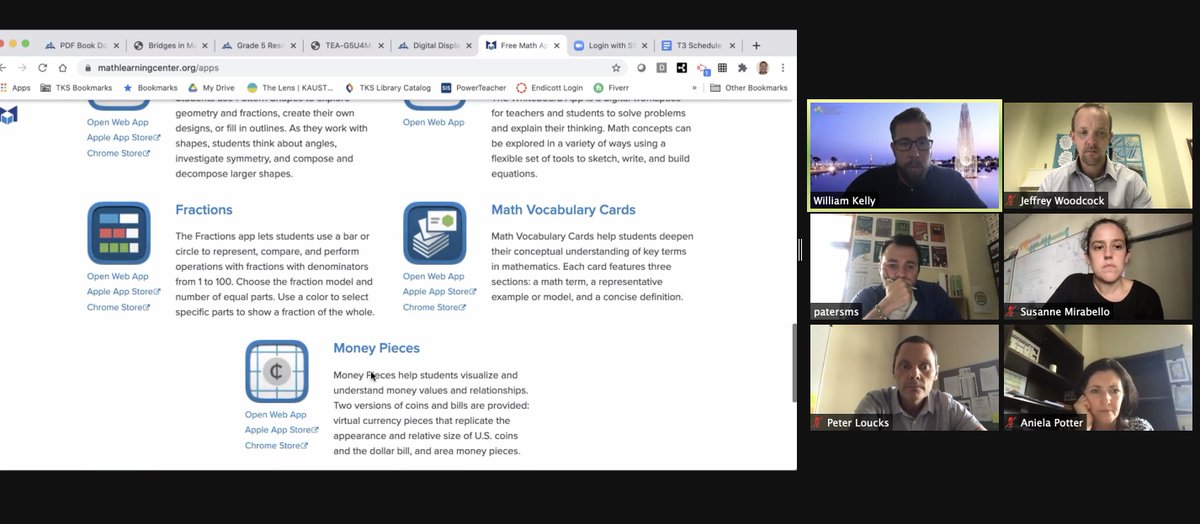
Task: Select the patersms video tile
Action: pyautogui.click(x=904, y=266)
